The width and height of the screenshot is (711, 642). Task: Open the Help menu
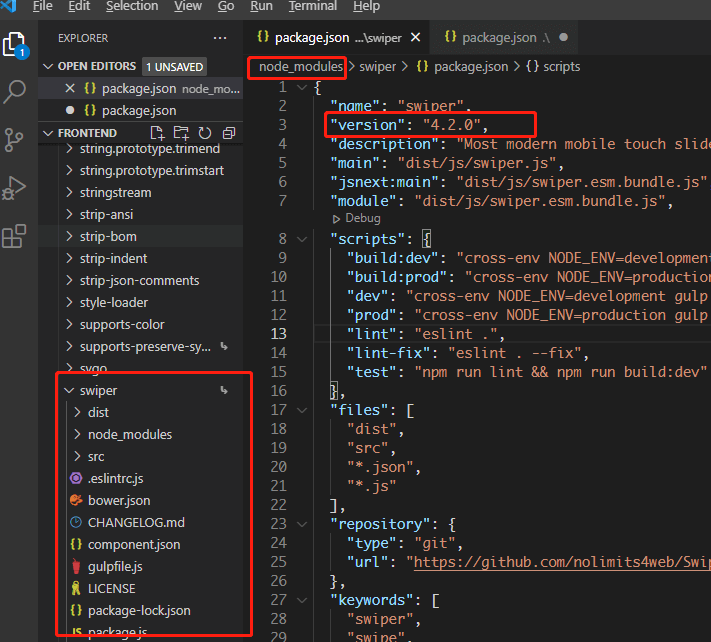366,6
